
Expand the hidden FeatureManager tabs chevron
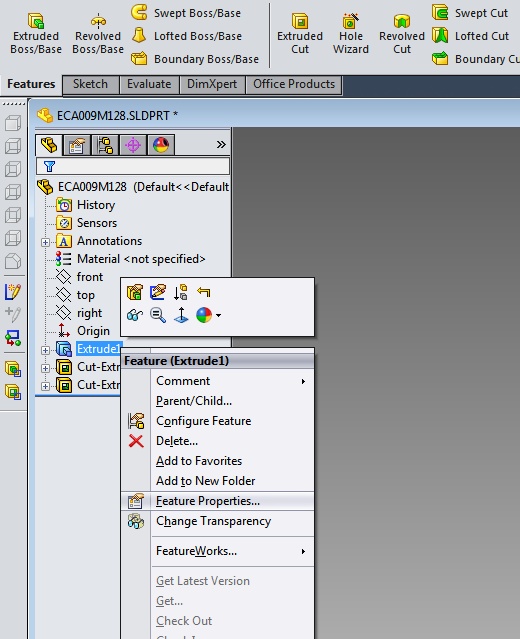point(221,145)
